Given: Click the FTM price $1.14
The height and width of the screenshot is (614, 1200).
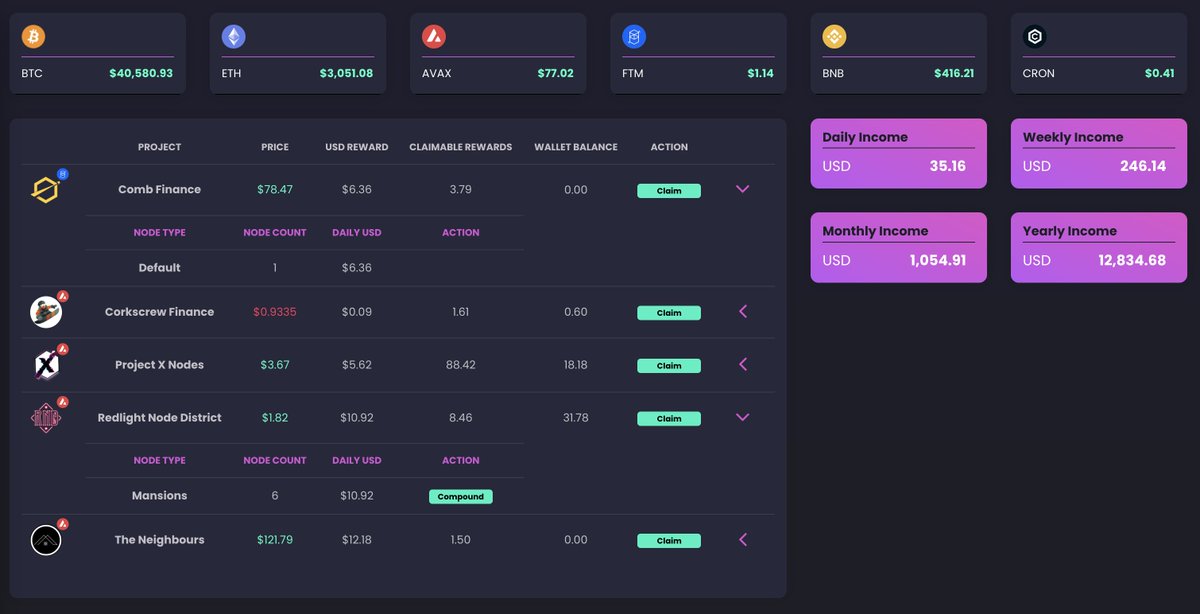Looking at the screenshot, I should (x=761, y=73).
